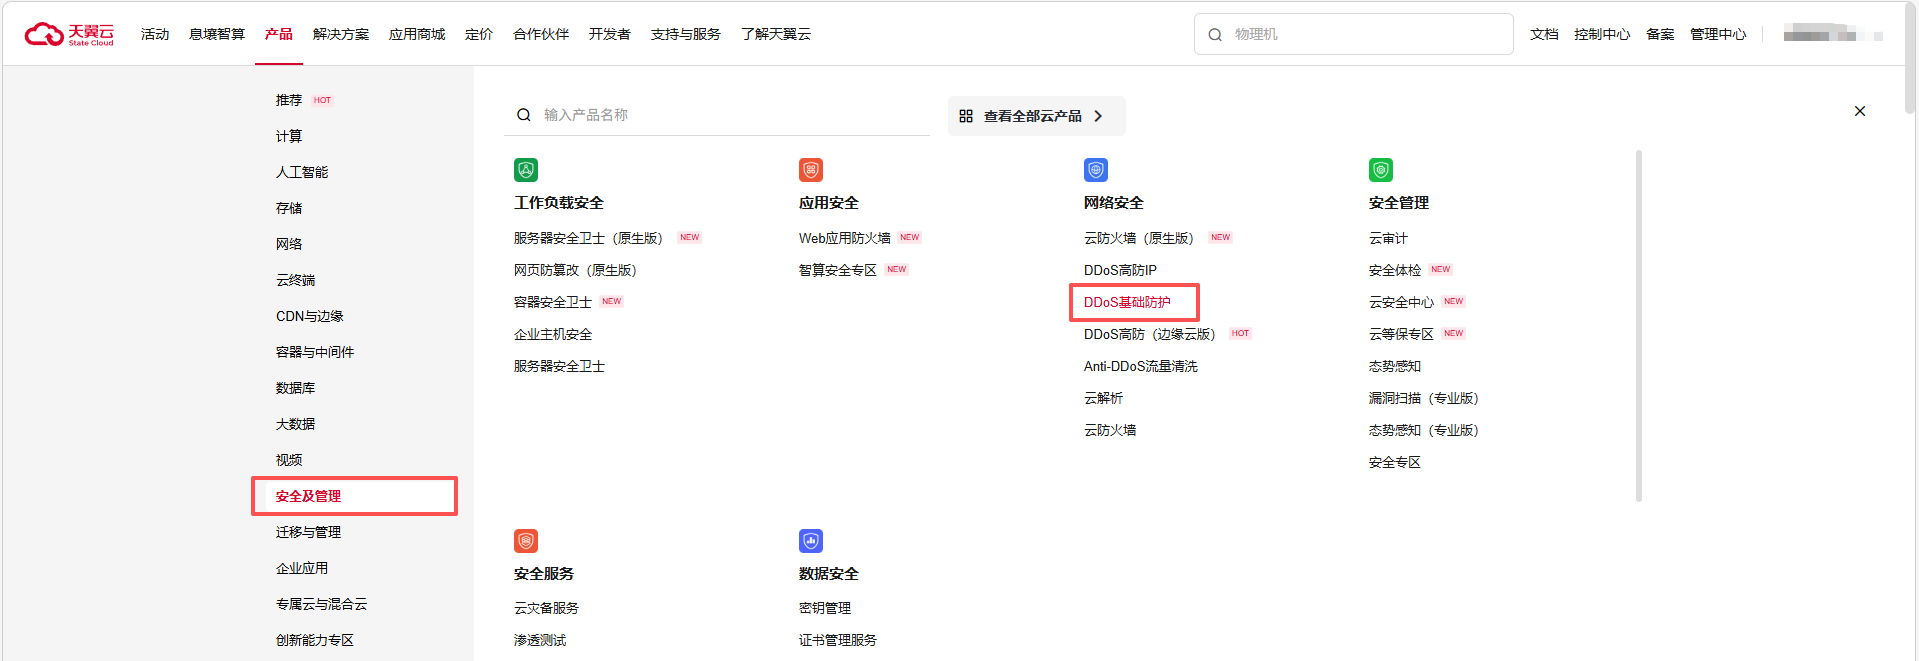Expand 查看全部云产品 chevron
1919x661 pixels.
coord(1098,116)
